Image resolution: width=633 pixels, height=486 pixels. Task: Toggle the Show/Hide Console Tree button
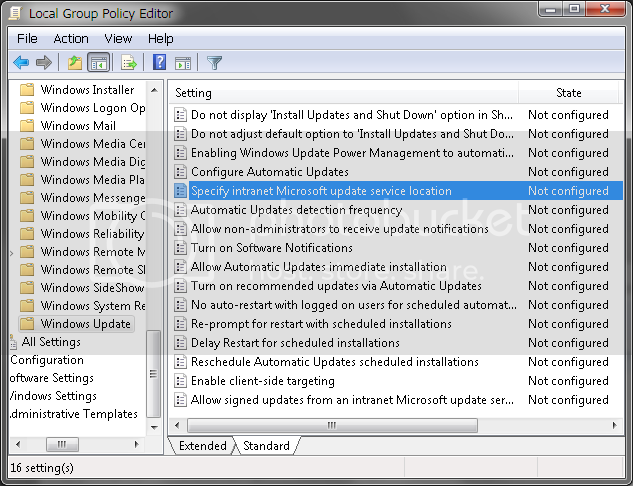pyautogui.click(x=98, y=63)
